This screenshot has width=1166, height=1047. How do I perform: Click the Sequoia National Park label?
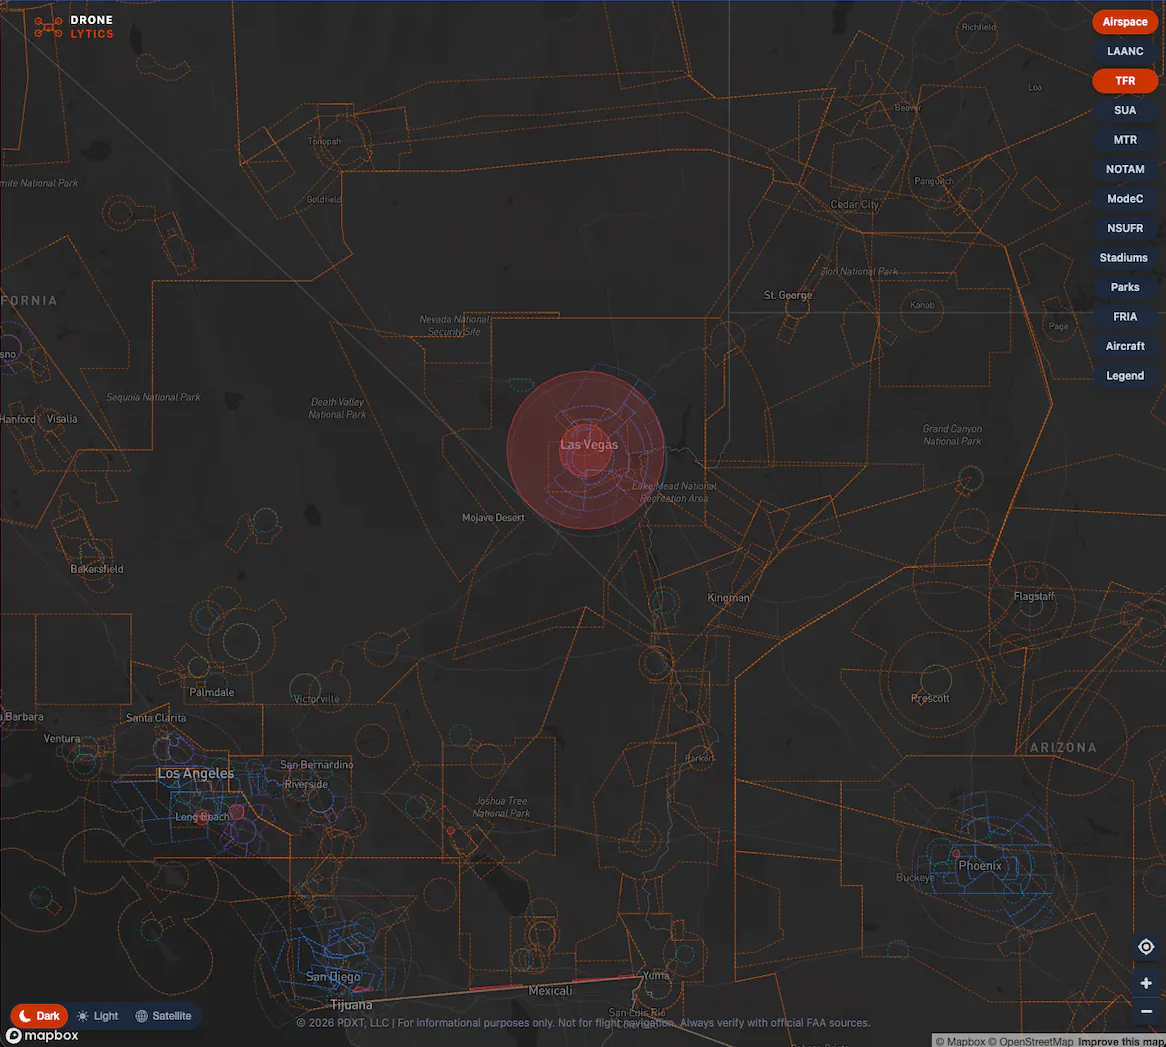[153, 397]
